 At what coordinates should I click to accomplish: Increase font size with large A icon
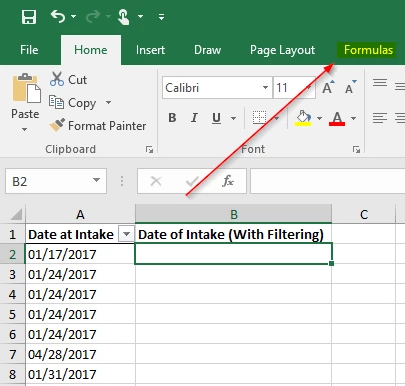click(328, 87)
